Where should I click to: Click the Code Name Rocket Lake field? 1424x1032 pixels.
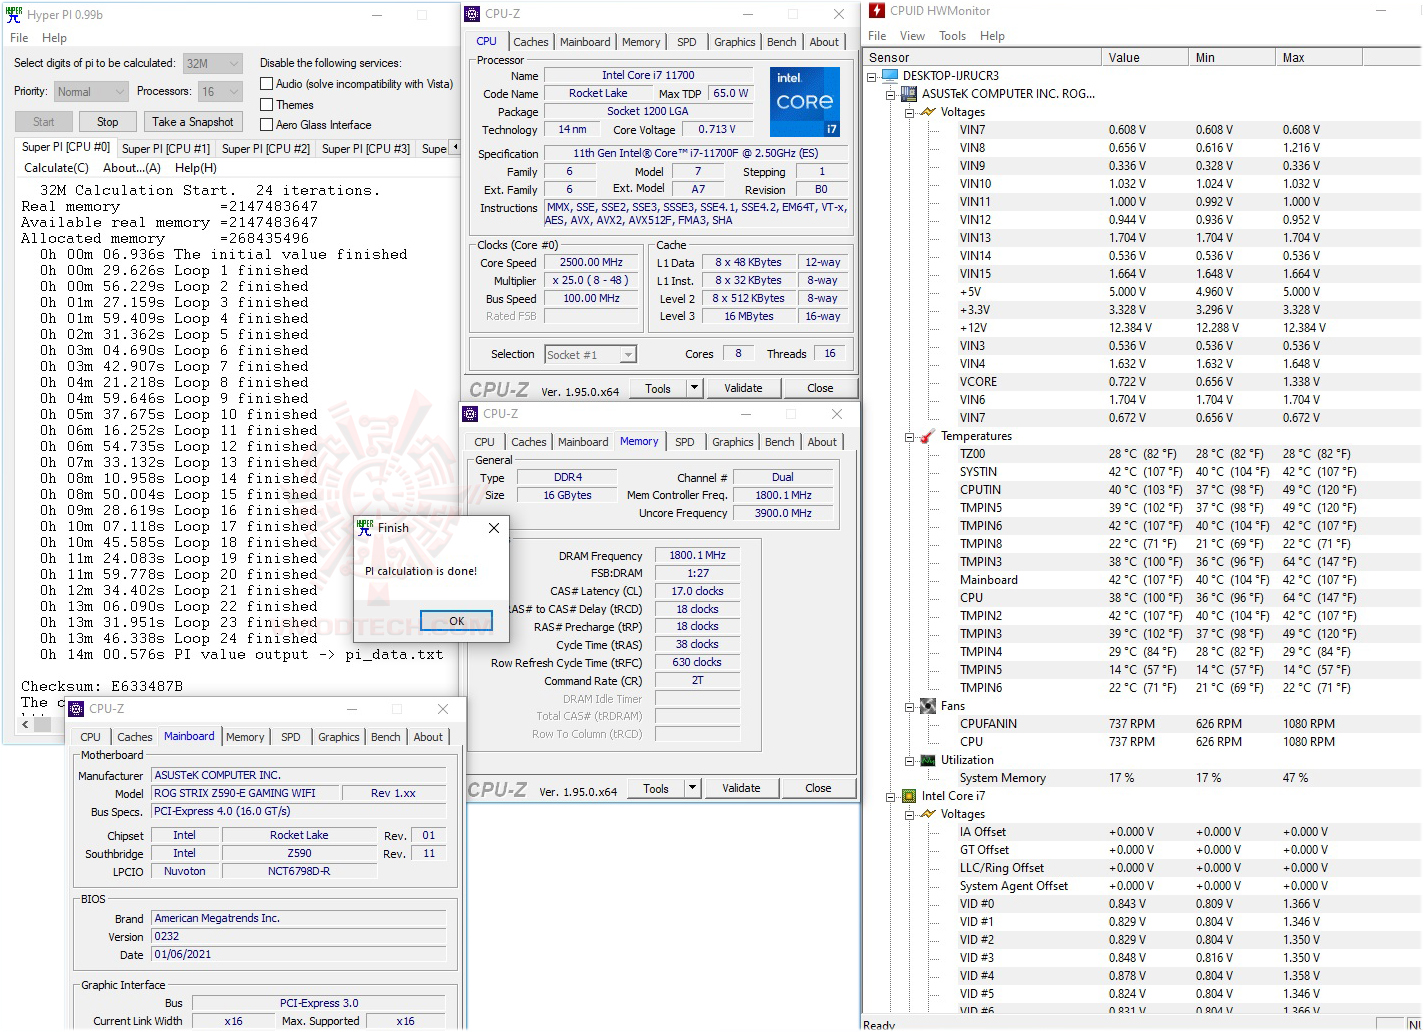[x=599, y=93]
